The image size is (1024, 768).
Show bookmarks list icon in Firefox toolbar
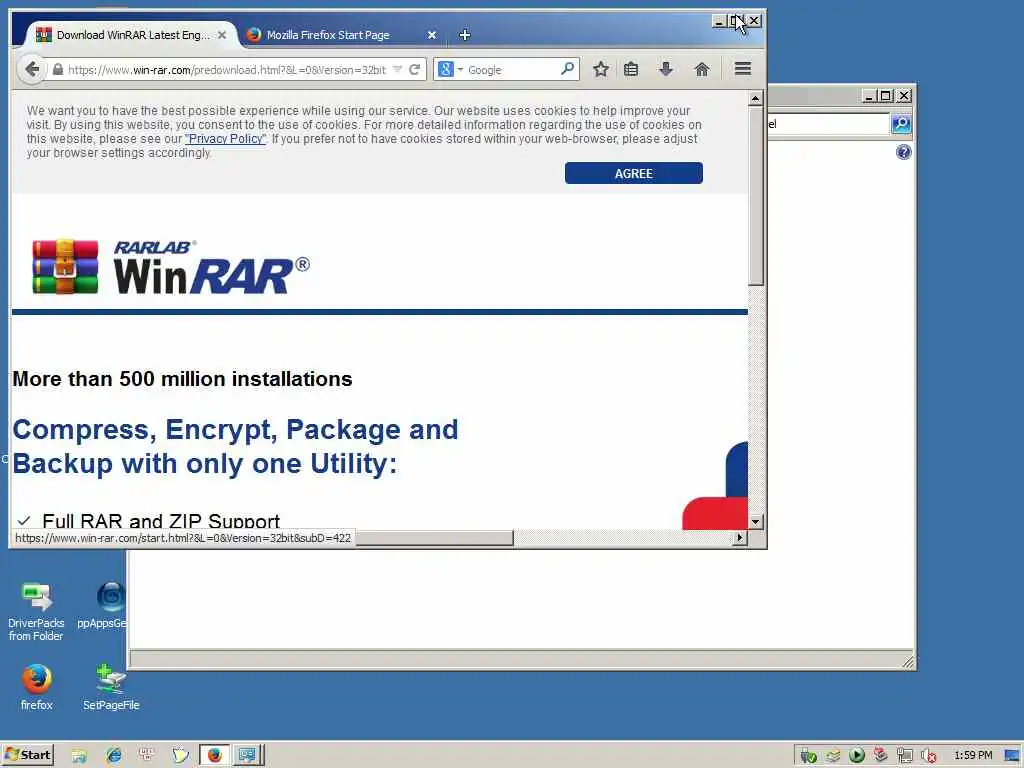tap(631, 69)
